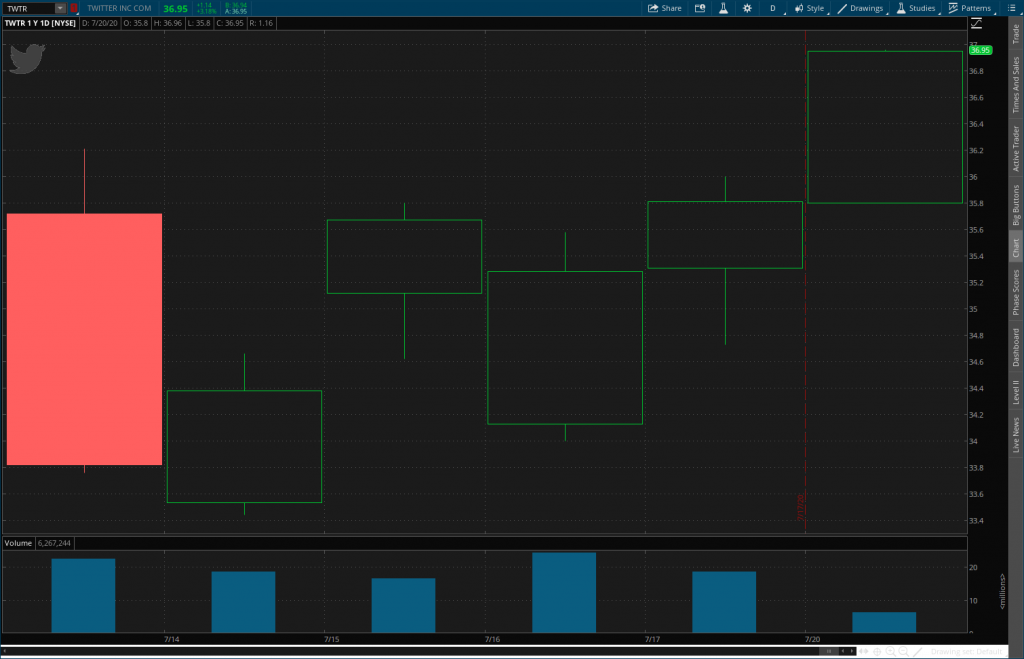
Task: Click the Volume study label
Action: click(18, 543)
